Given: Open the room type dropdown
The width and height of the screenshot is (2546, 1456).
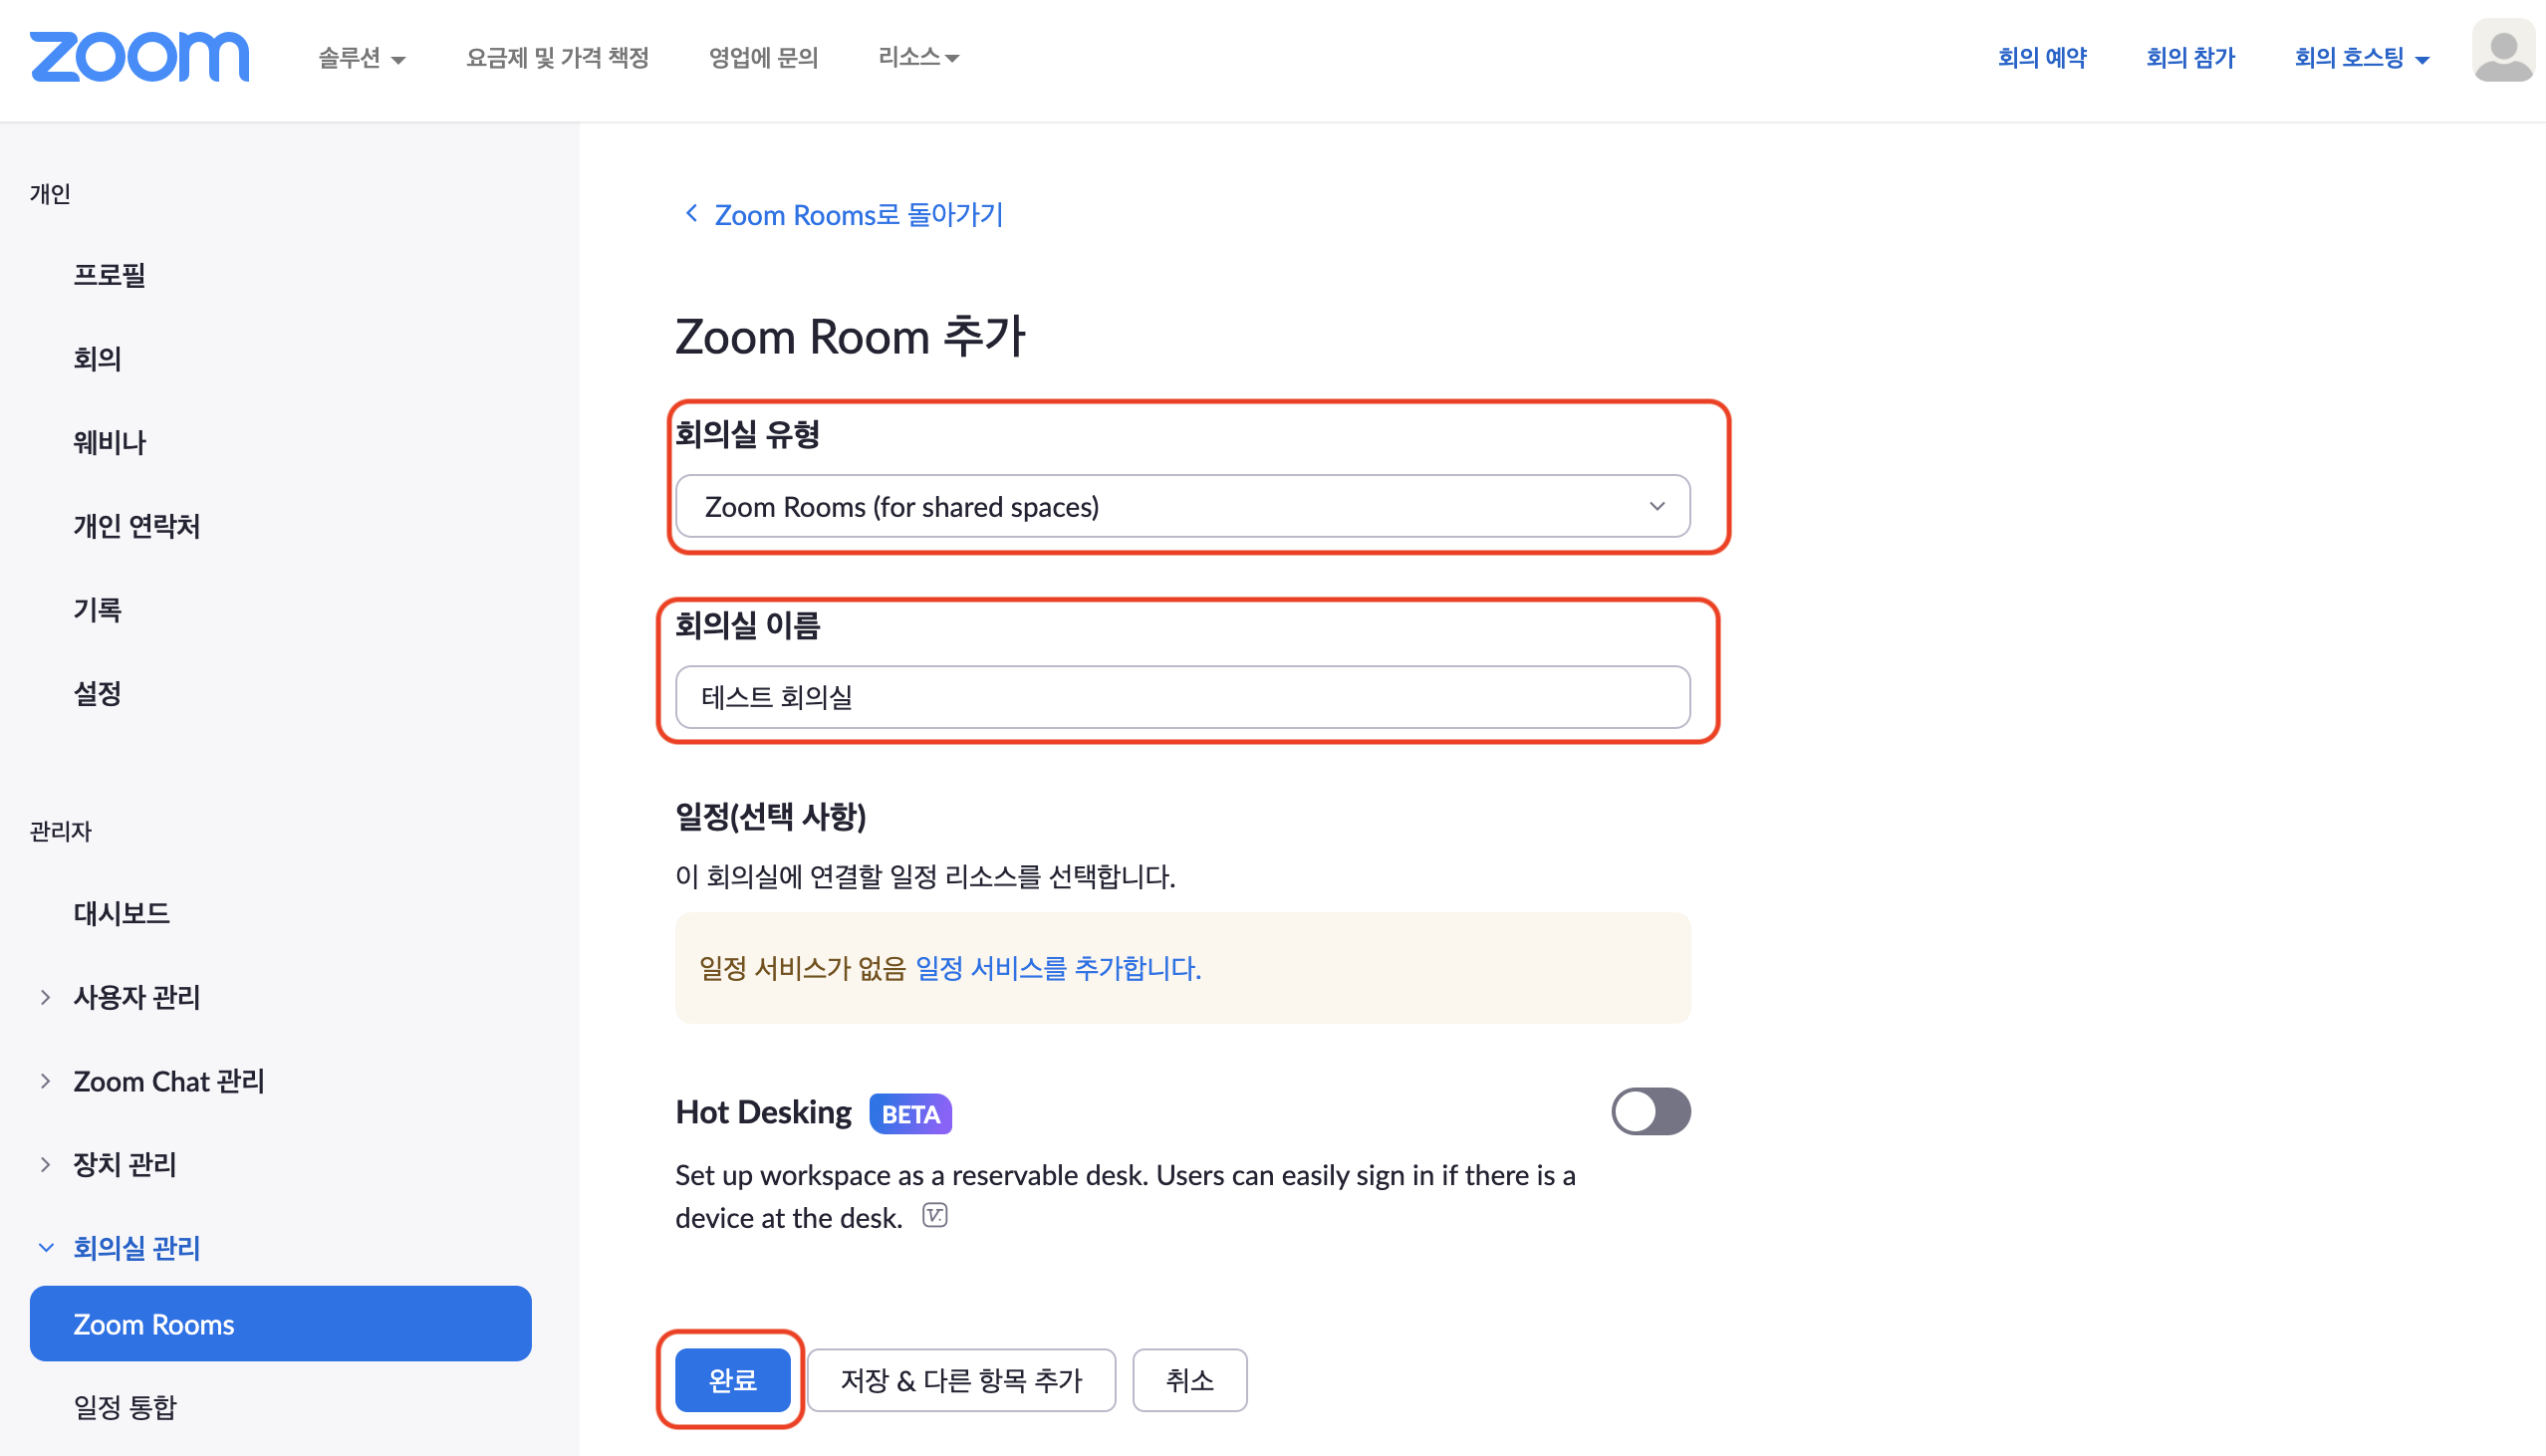Looking at the screenshot, I should coord(1182,507).
